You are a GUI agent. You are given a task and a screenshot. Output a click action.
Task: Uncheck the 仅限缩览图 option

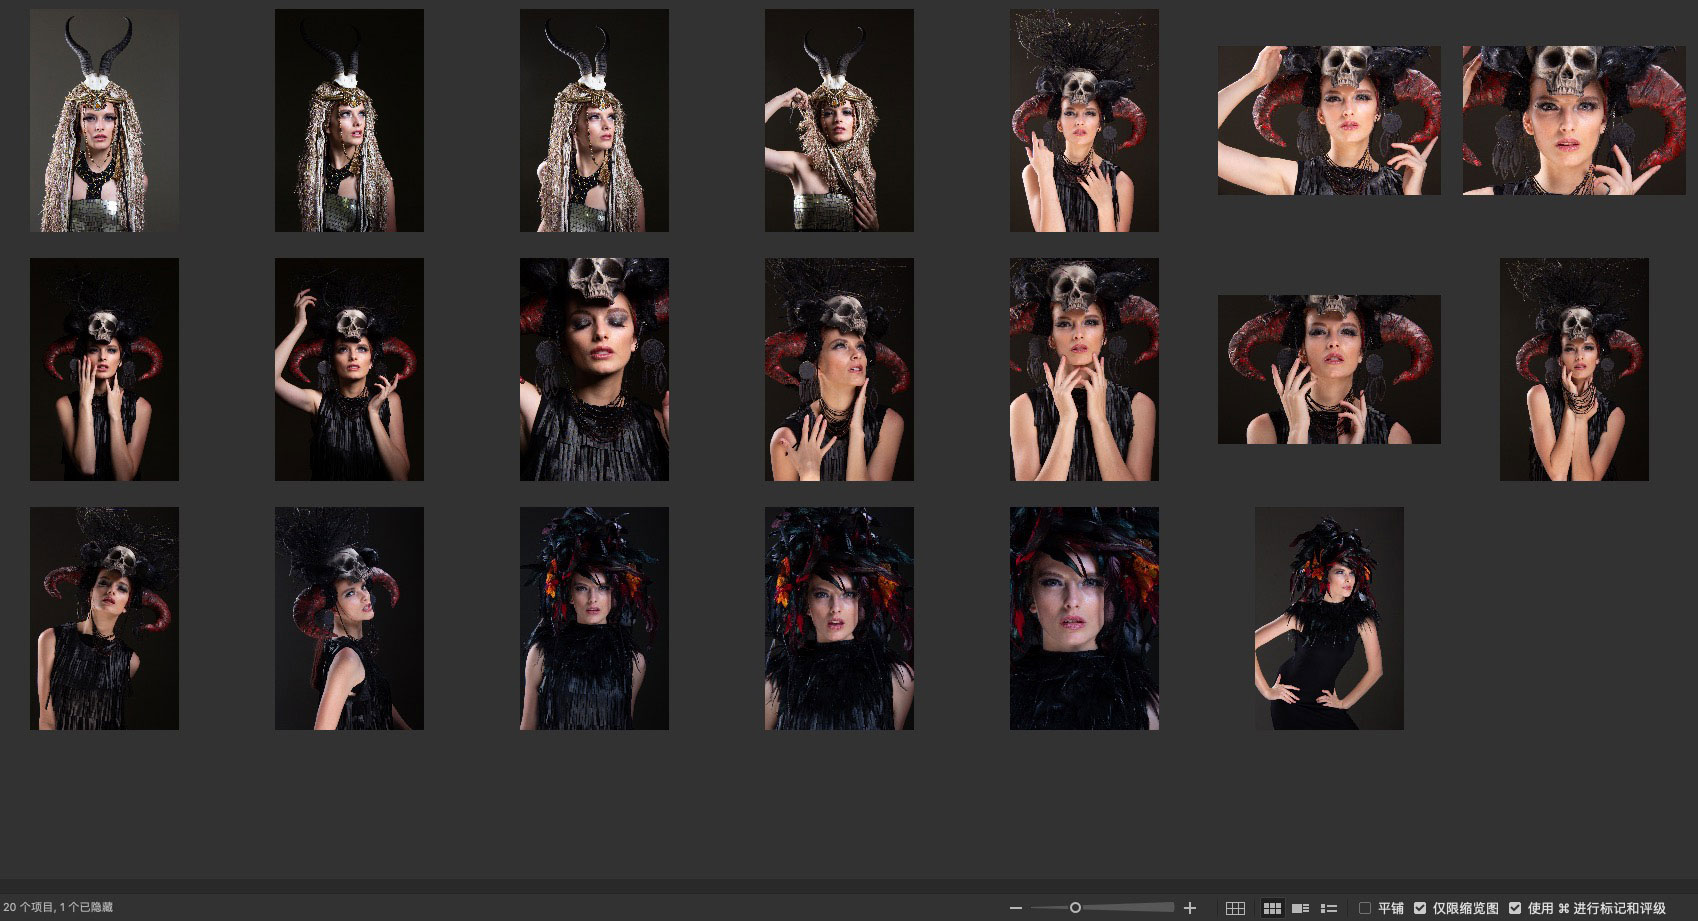click(x=1420, y=908)
